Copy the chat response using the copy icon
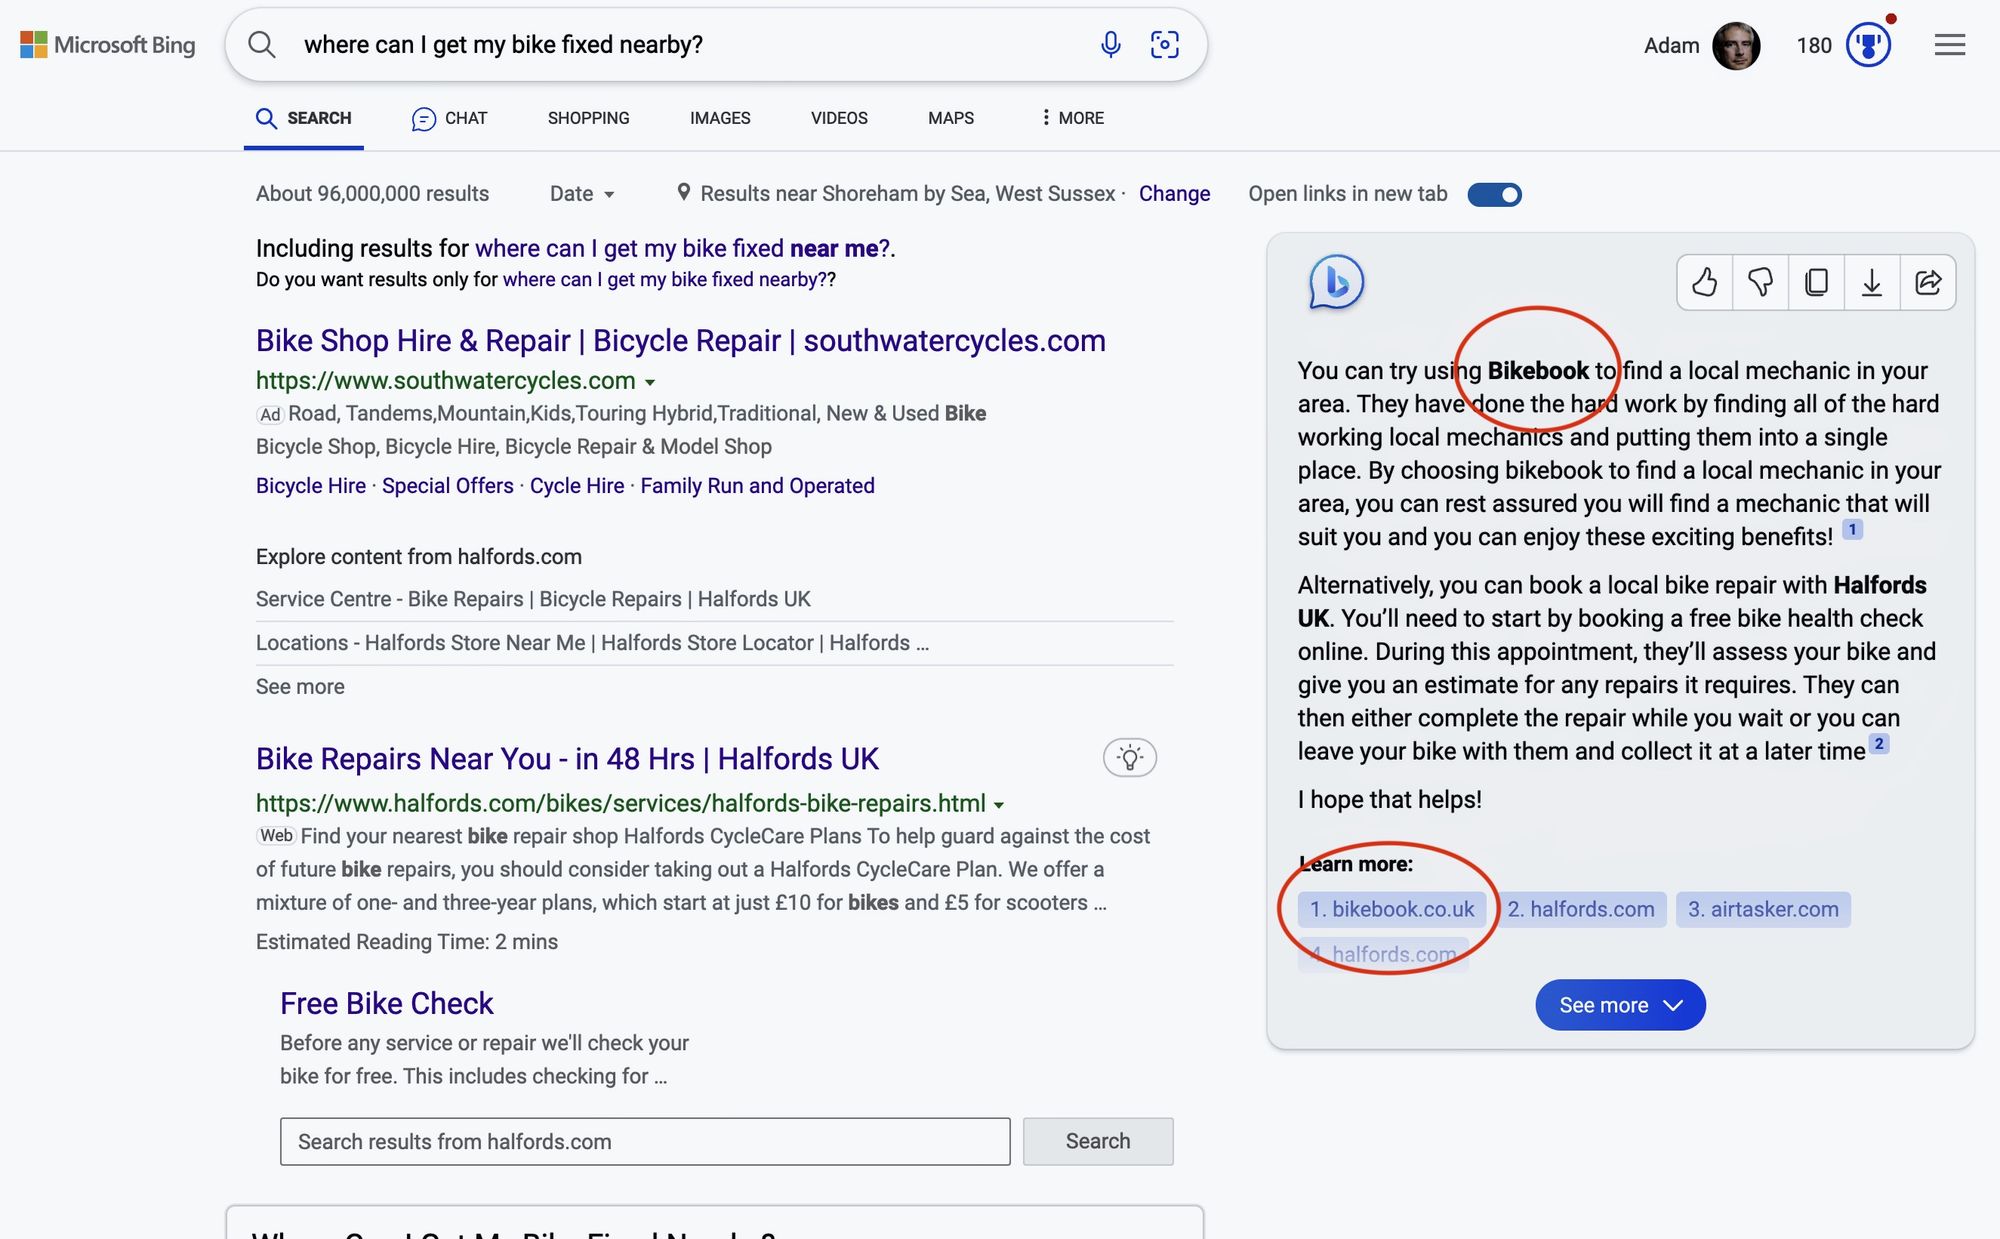The height and width of the screenshot is (1239, 2000). [1816, 283]
